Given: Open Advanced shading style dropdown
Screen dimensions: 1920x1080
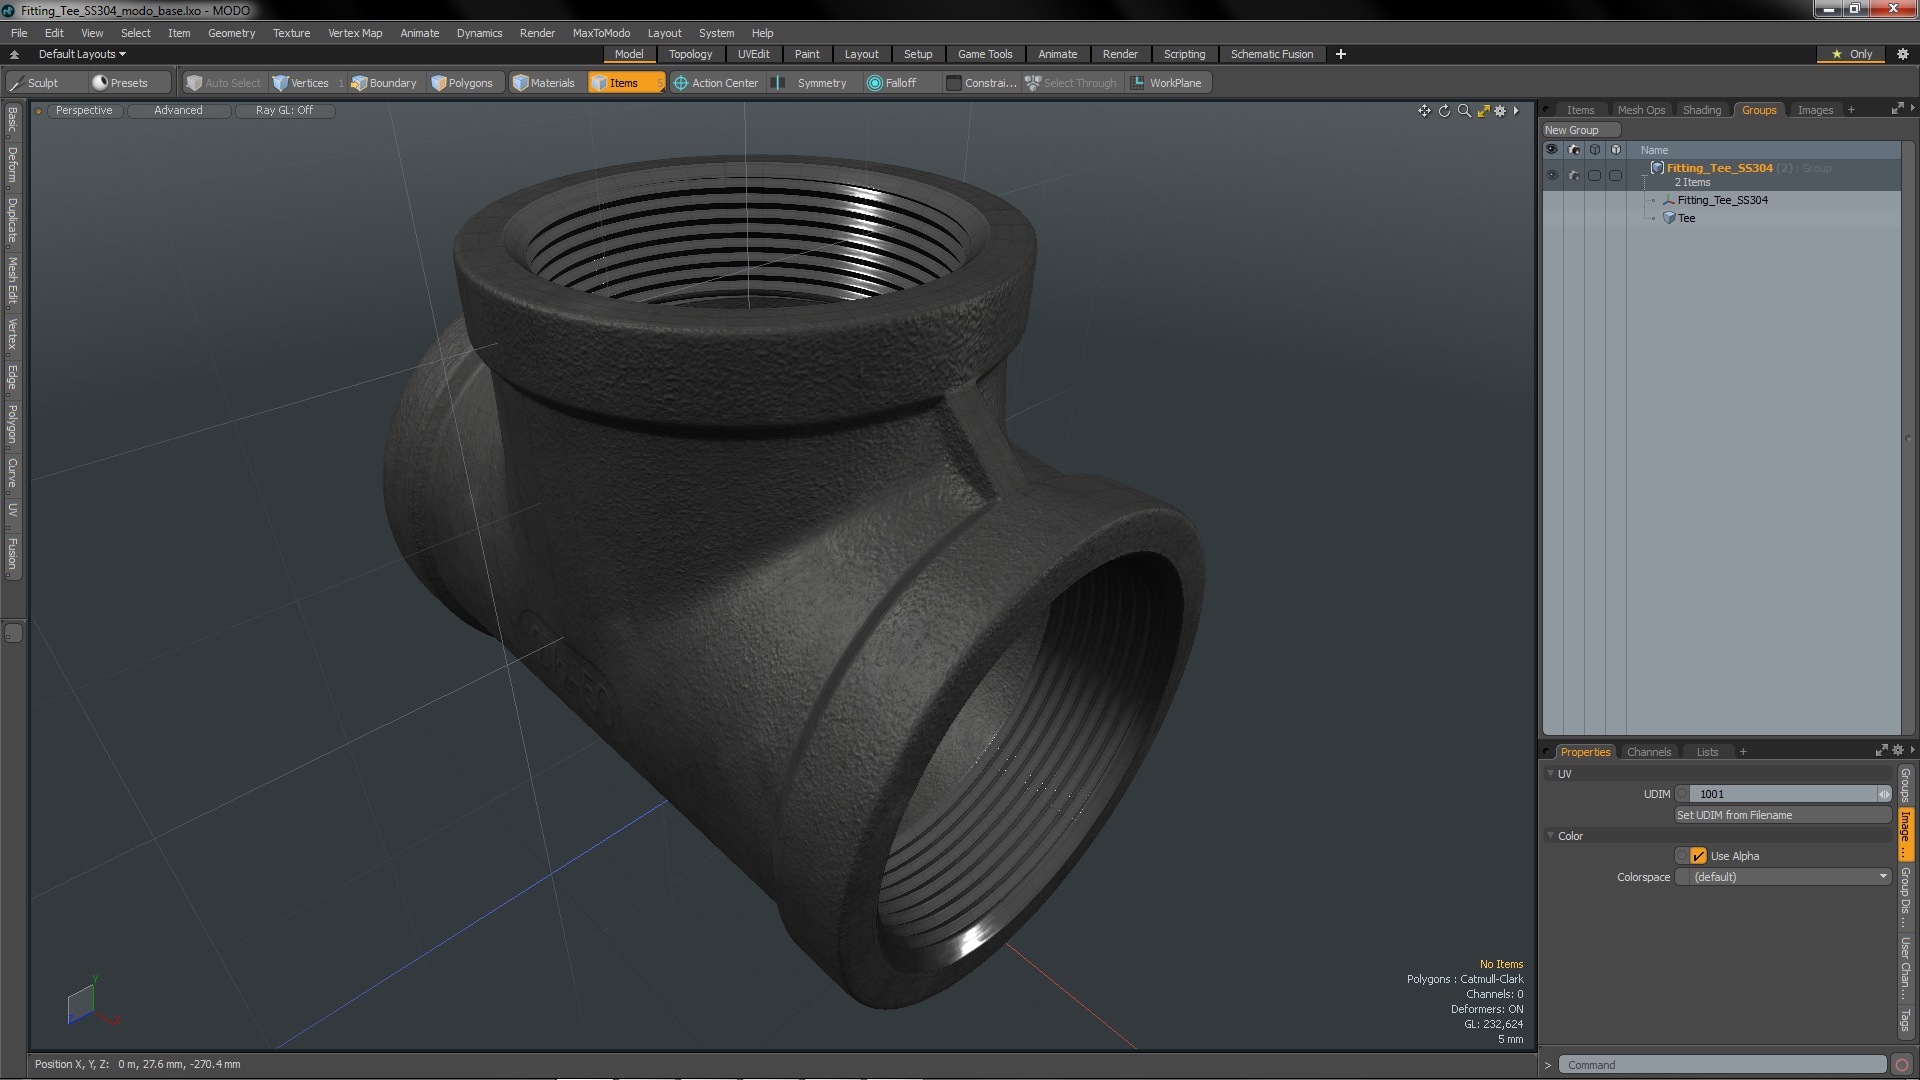Looking at the screenshot, I should click(x=178, y=111).
